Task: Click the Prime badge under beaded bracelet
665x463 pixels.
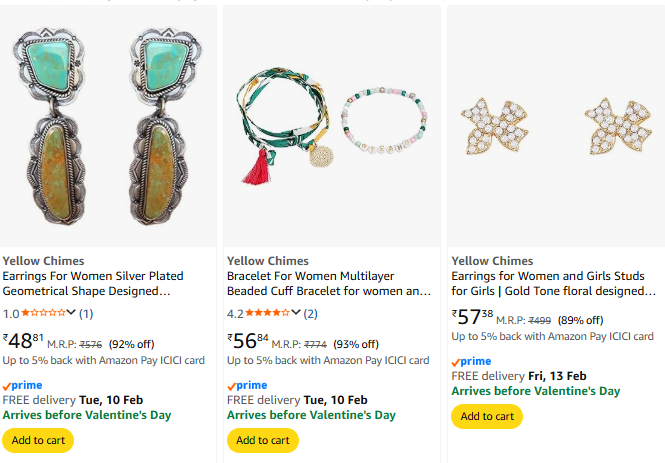Action: (247, 385)
